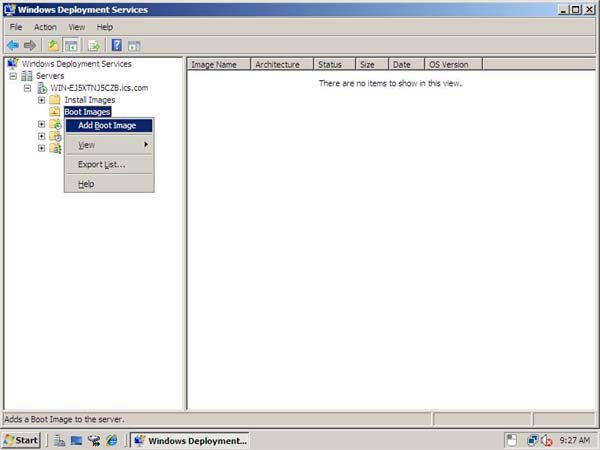Choose Help from the context menu
Screen dimensions: 600x450
[109, 184]
